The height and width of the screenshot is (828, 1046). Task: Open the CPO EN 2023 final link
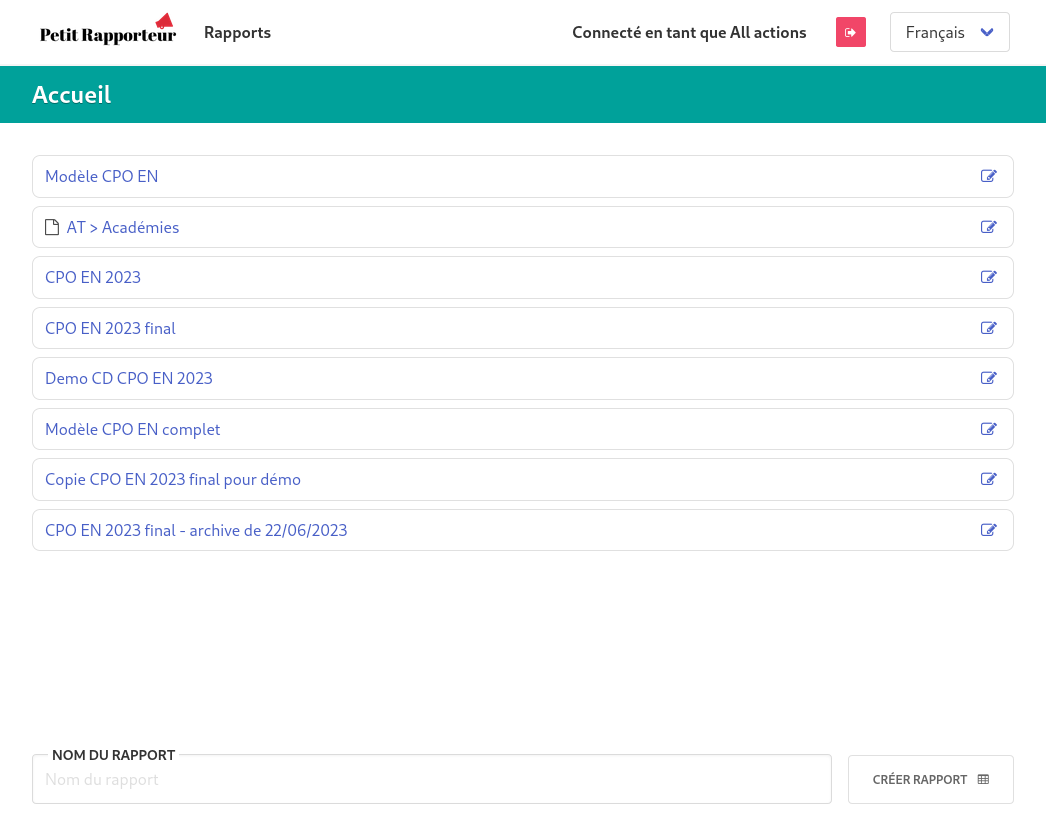pyautogui.click(x=110, y=328)
